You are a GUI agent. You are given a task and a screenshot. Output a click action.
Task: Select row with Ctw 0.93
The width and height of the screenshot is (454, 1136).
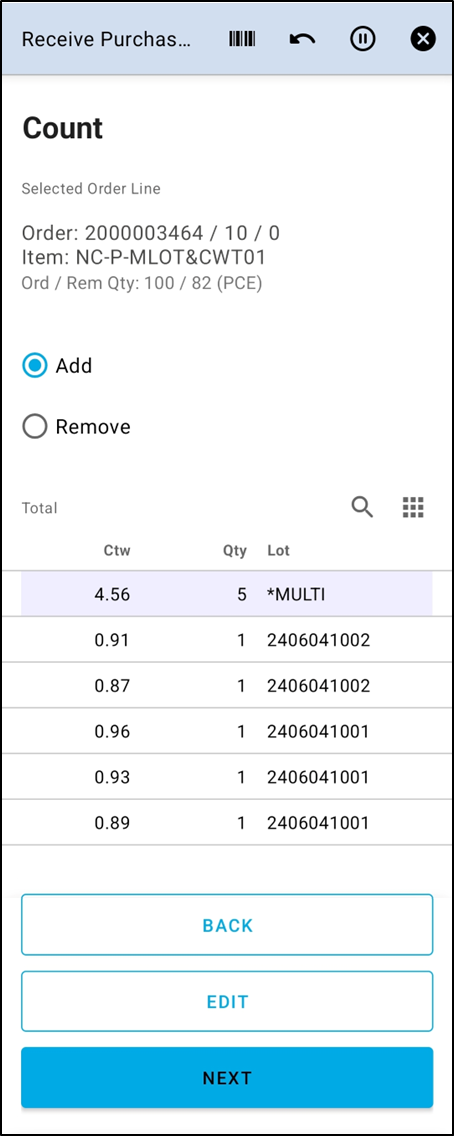point(227,777)
